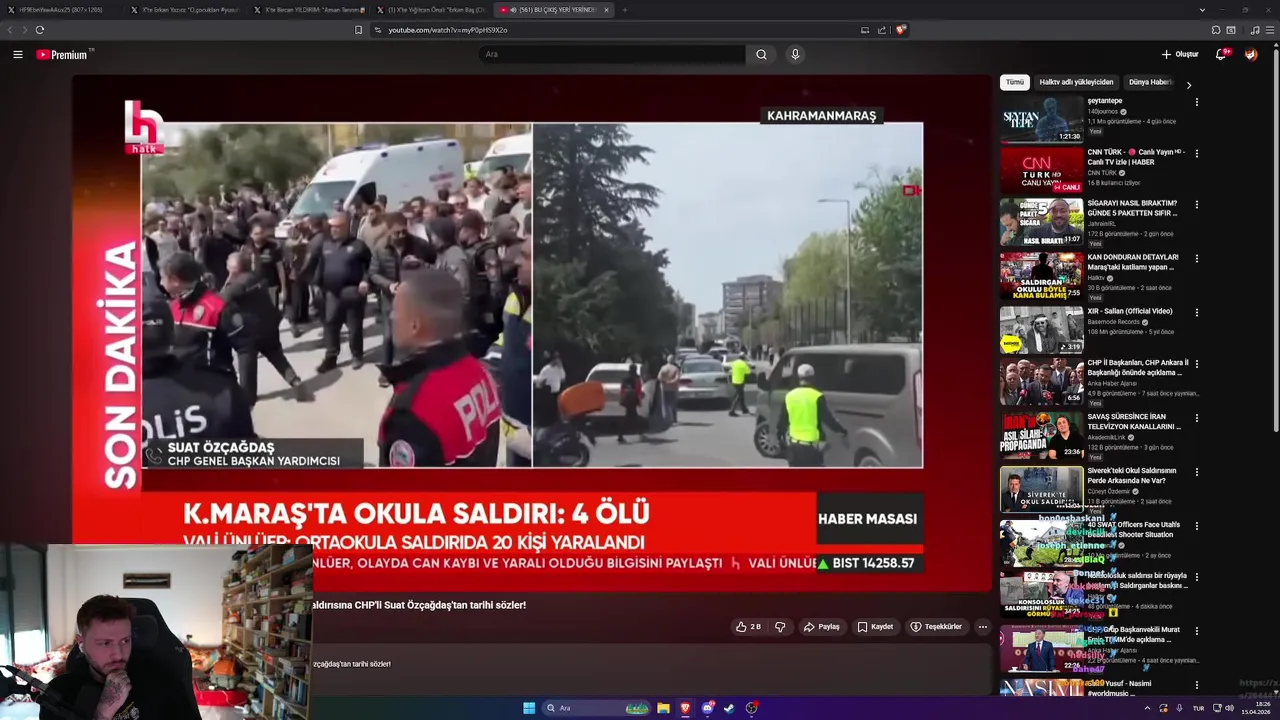Open XIR - Sallan Official Video thumbnail
Screen dimensions: 1280x720
pos(1042,329)
